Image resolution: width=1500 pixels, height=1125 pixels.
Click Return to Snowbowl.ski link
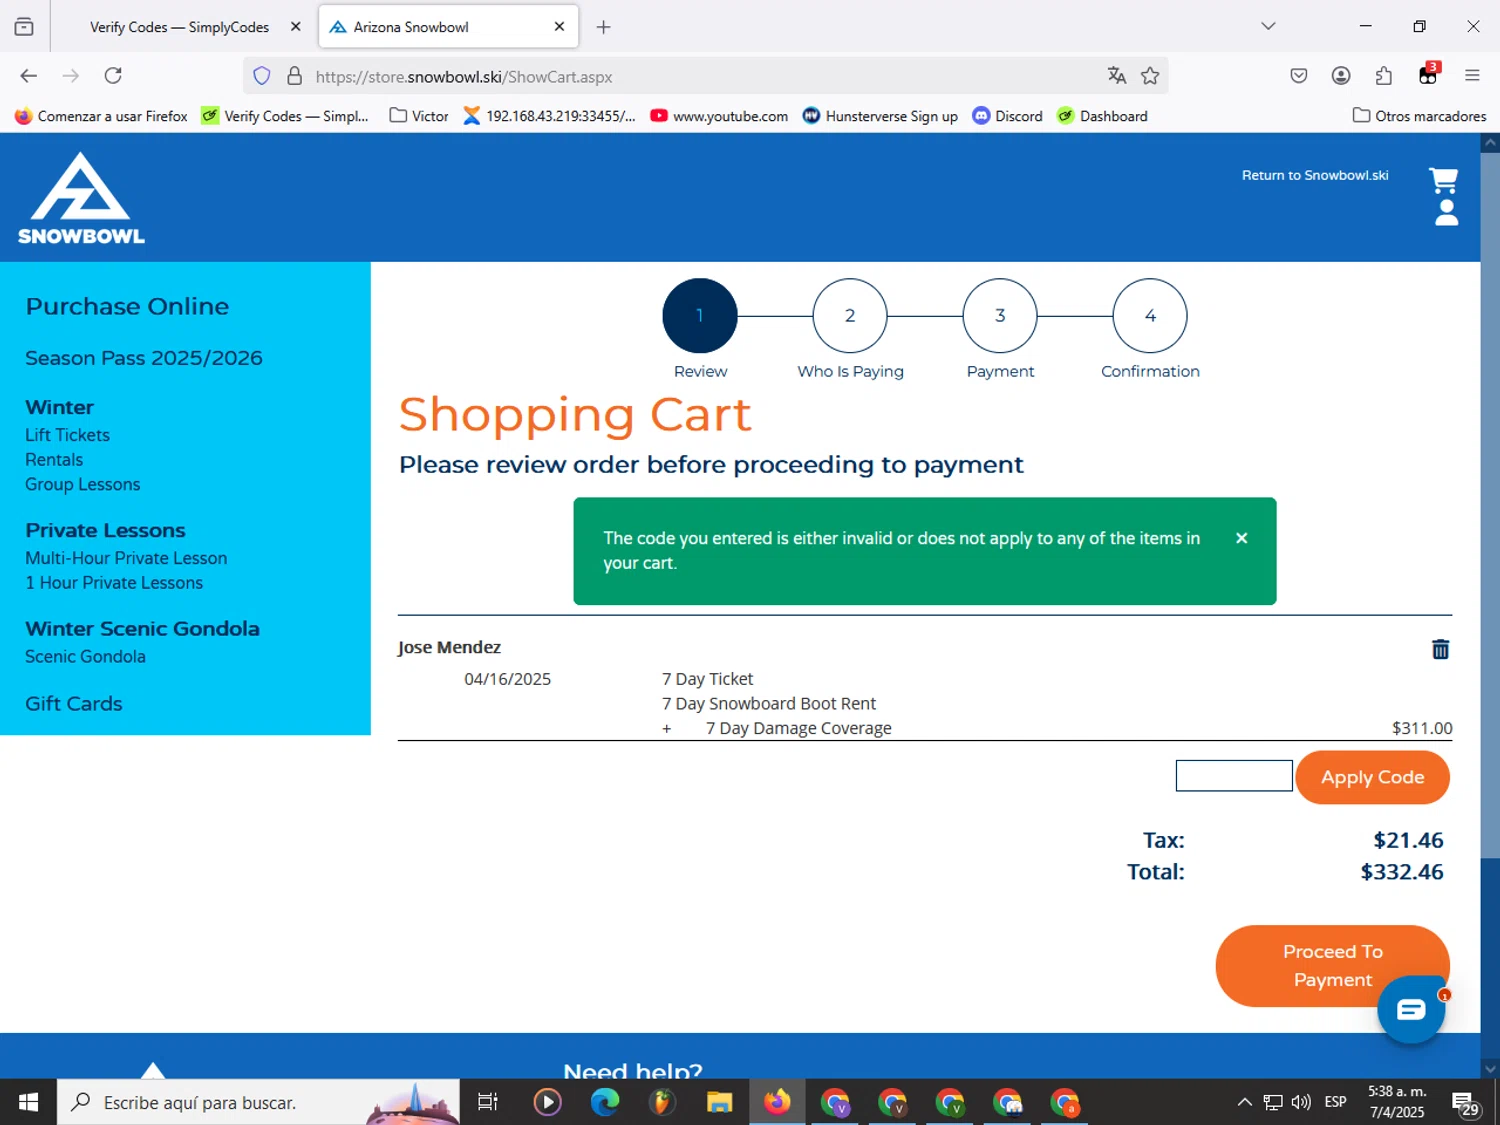(1315, 175)
